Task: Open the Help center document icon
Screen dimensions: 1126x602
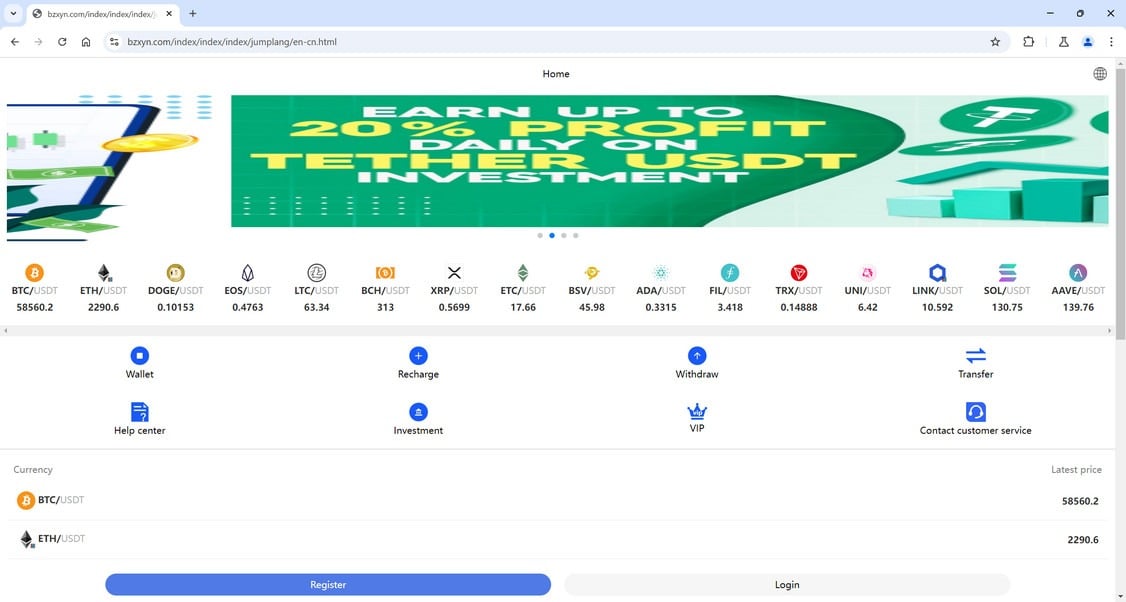Action: pyautogui.click(x=139, y=412)
